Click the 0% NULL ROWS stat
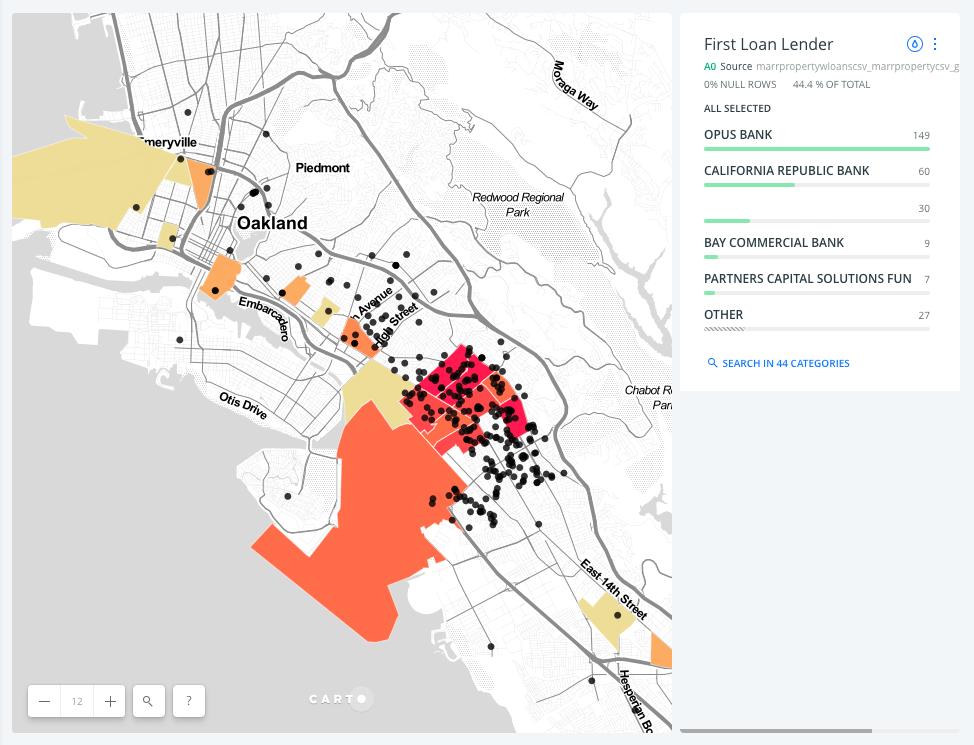Screen dimensions: 974x745 tap(740, 85)
